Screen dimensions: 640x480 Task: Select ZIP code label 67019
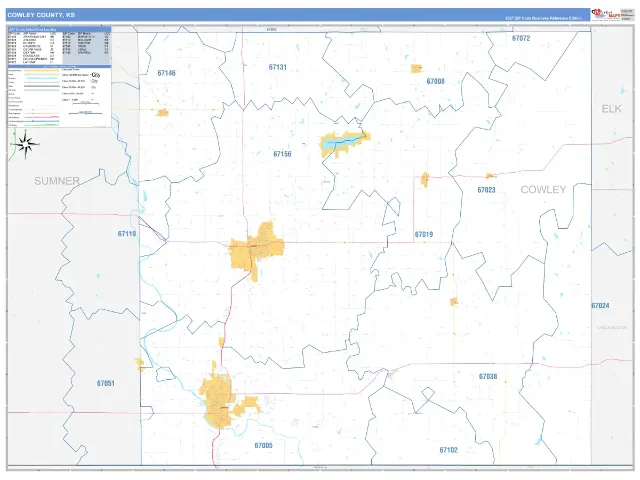[424, 234]
